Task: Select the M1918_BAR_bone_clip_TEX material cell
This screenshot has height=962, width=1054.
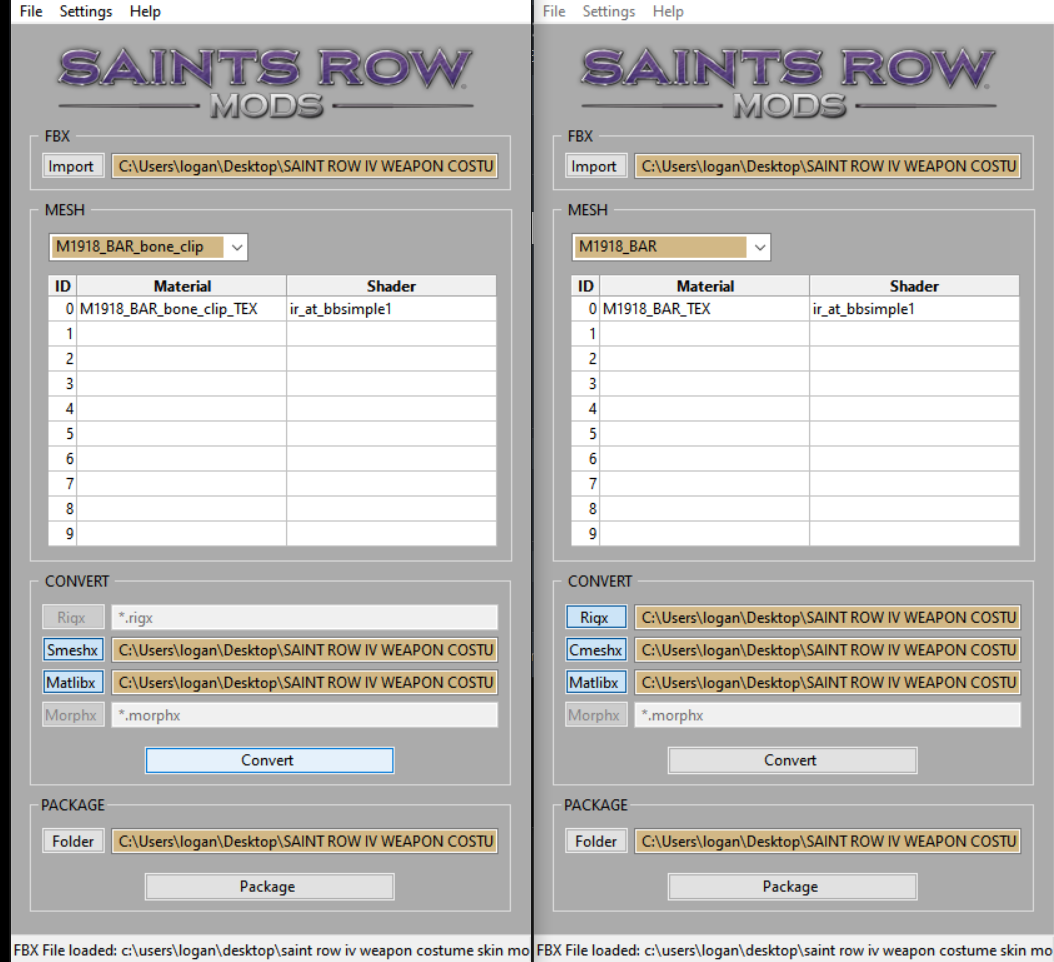Action: click(181, 309)
